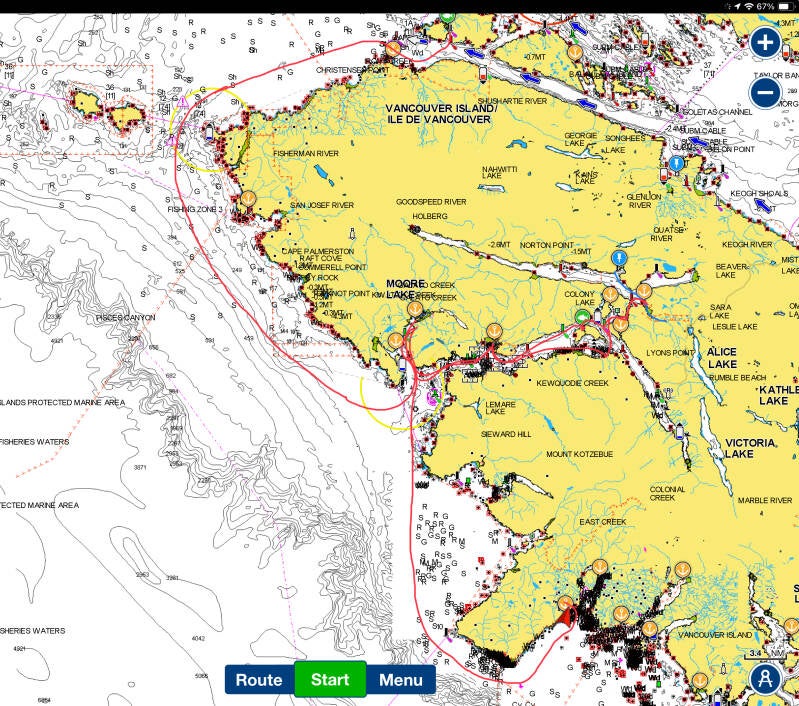Start track recording with green Start button

tap(330, 679)
